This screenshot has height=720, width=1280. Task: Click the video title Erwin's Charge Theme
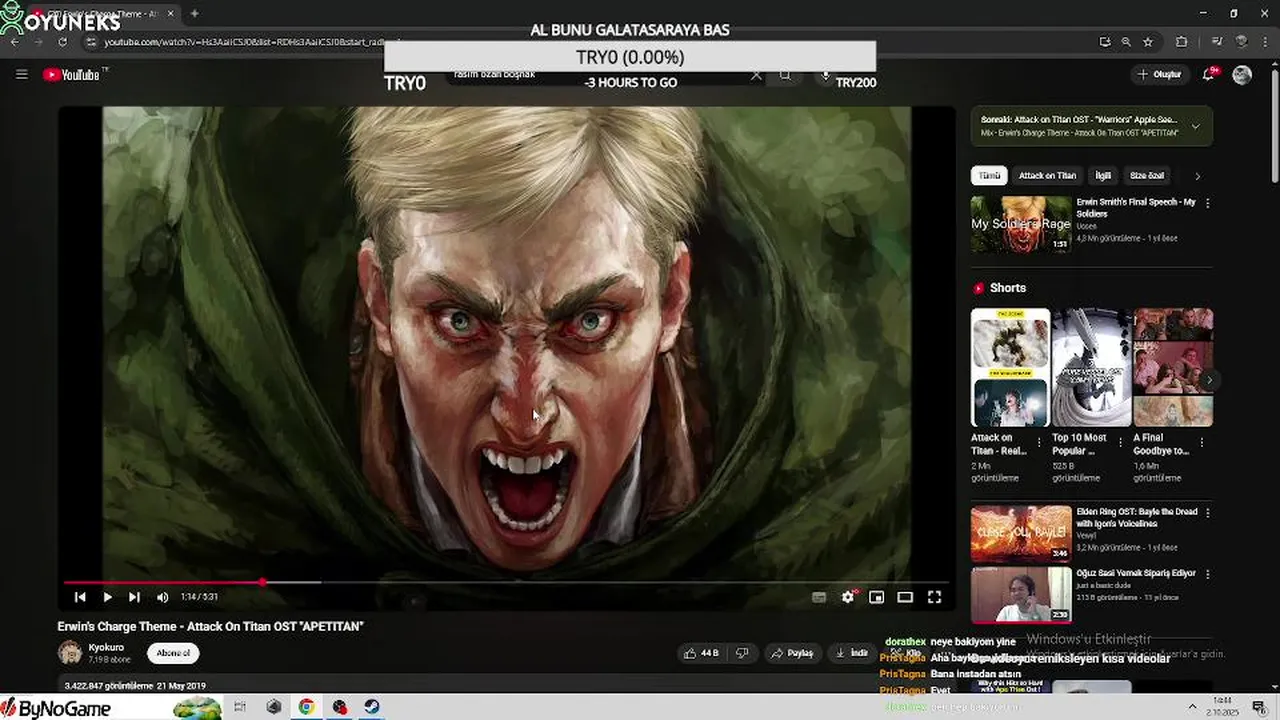click(210, 626)
